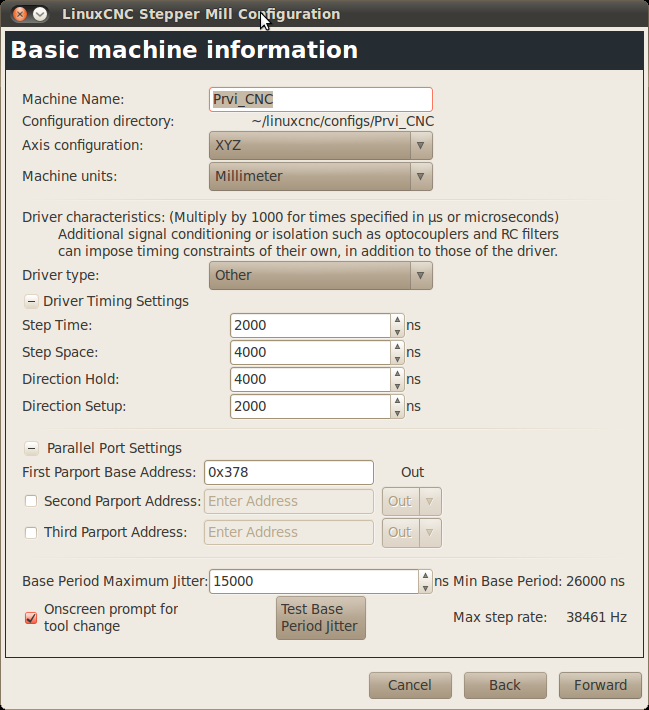
Task: Open the Machine units Millimeter dropdown
Action: [x=321, y=176]
